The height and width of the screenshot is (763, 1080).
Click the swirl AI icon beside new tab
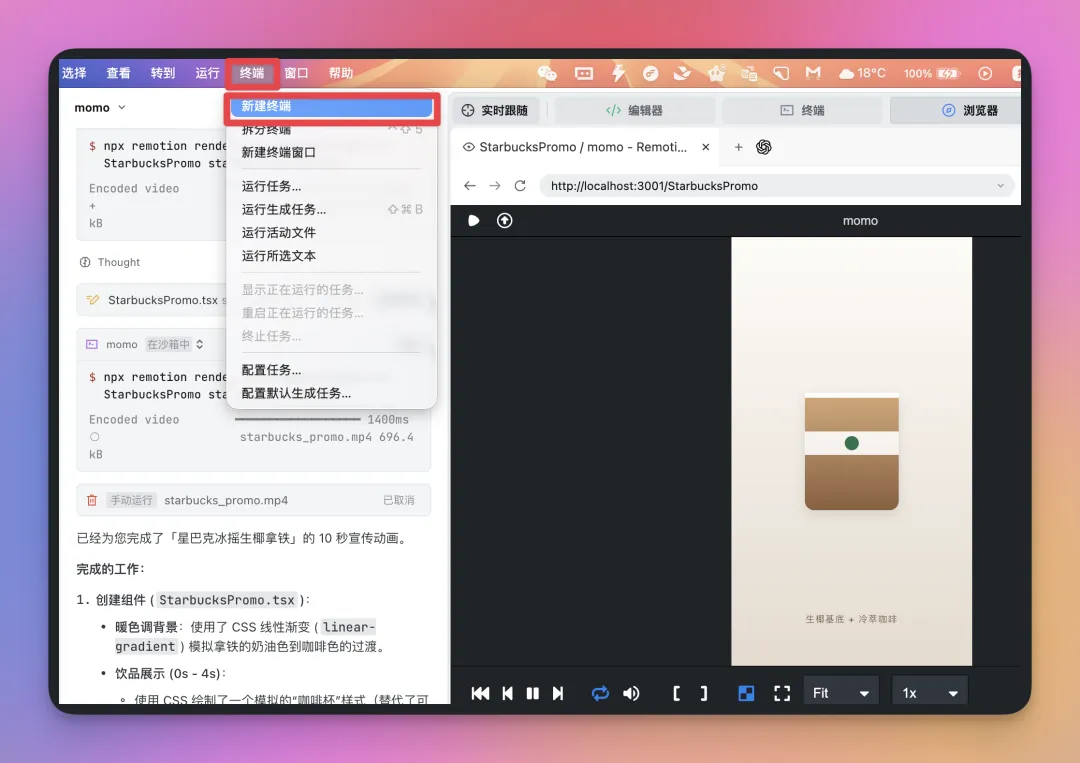pyautogui.click(x=763, y=147)
